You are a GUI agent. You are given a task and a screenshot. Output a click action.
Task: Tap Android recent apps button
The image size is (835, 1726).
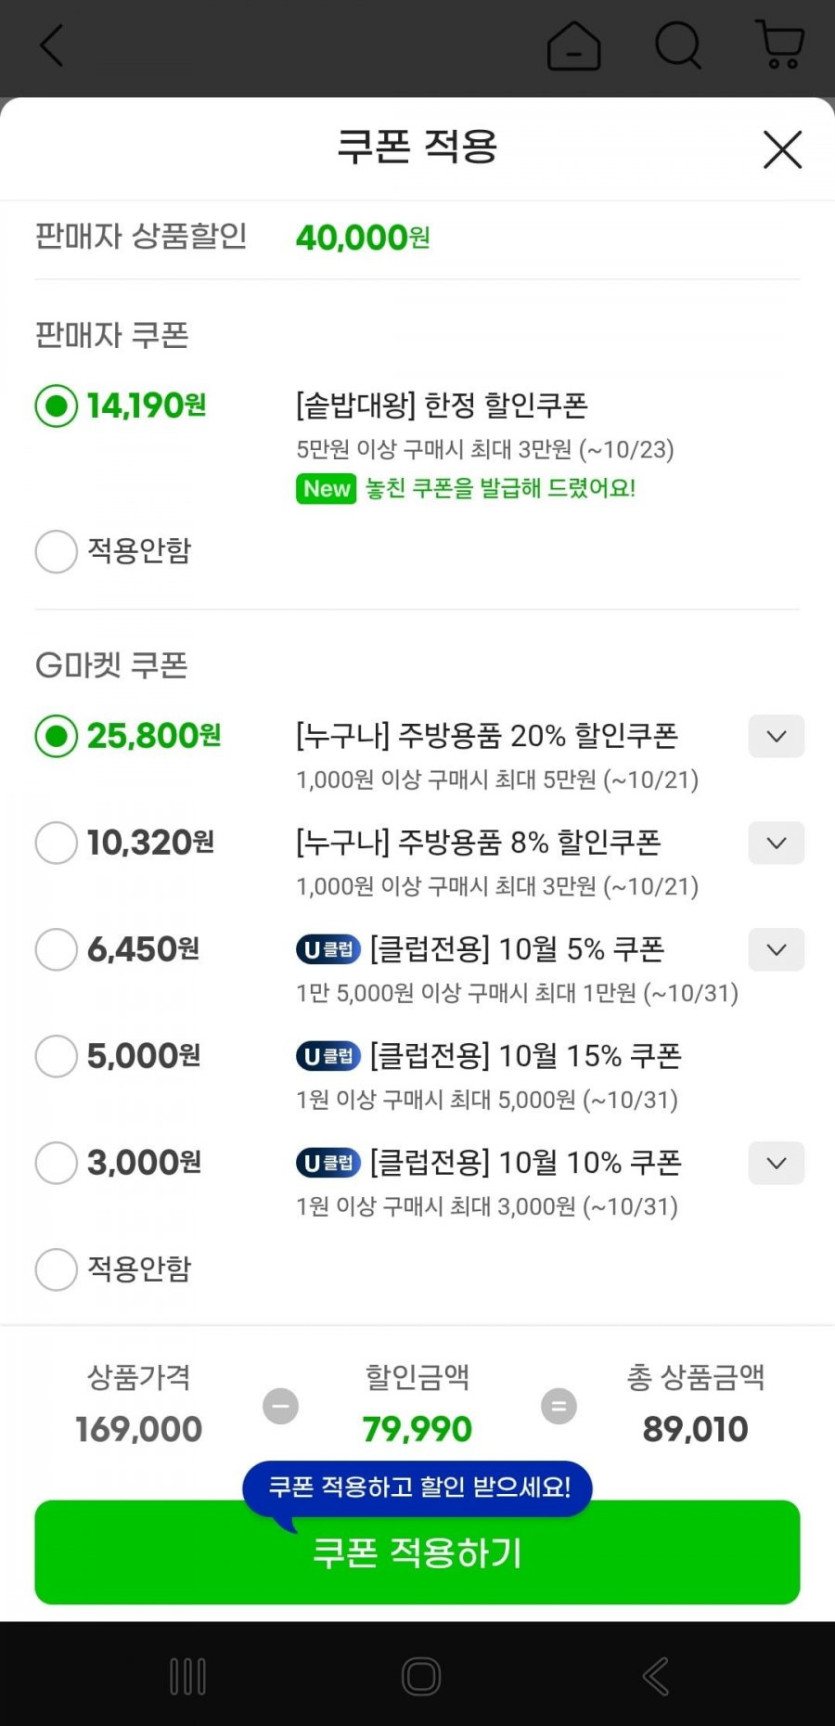pyautogui.click(x=188, y=1676)
